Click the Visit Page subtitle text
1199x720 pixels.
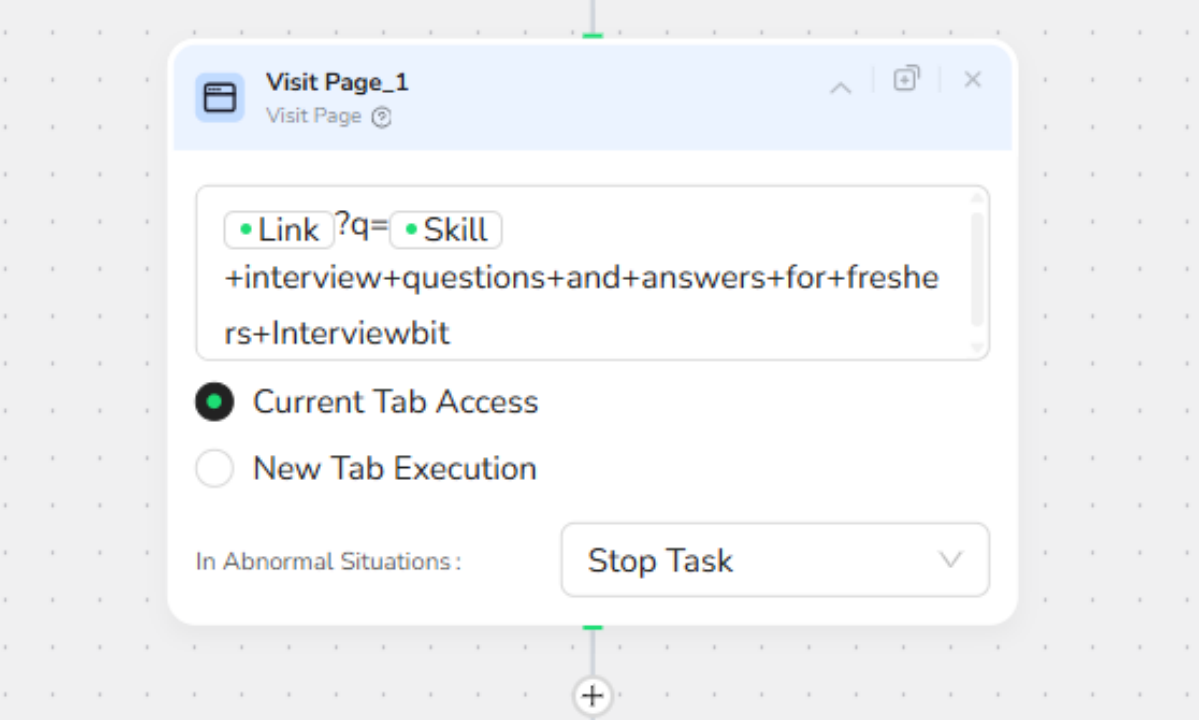pyautogui.click(x=313, y=116)
